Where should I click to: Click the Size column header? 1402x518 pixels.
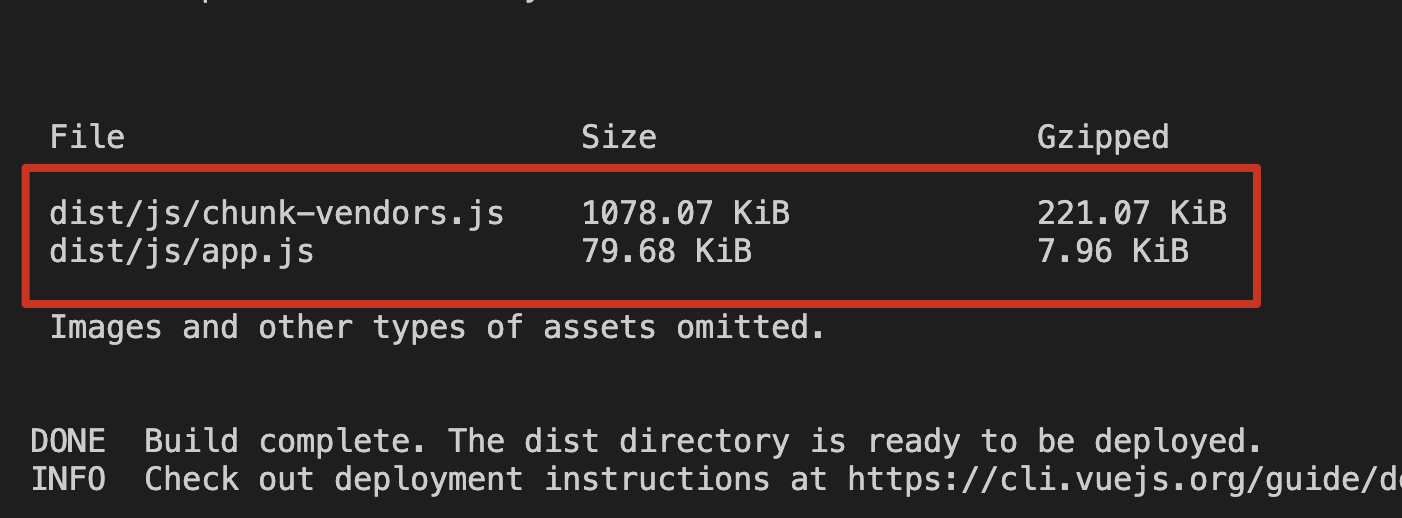pos(618,137)
